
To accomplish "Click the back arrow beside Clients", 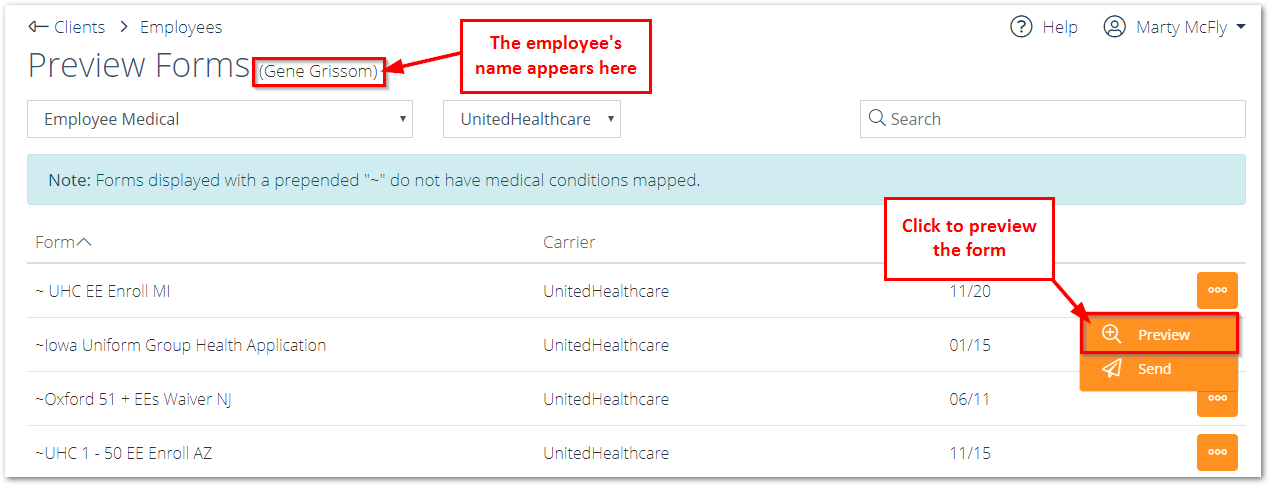I will coord(38,27).
